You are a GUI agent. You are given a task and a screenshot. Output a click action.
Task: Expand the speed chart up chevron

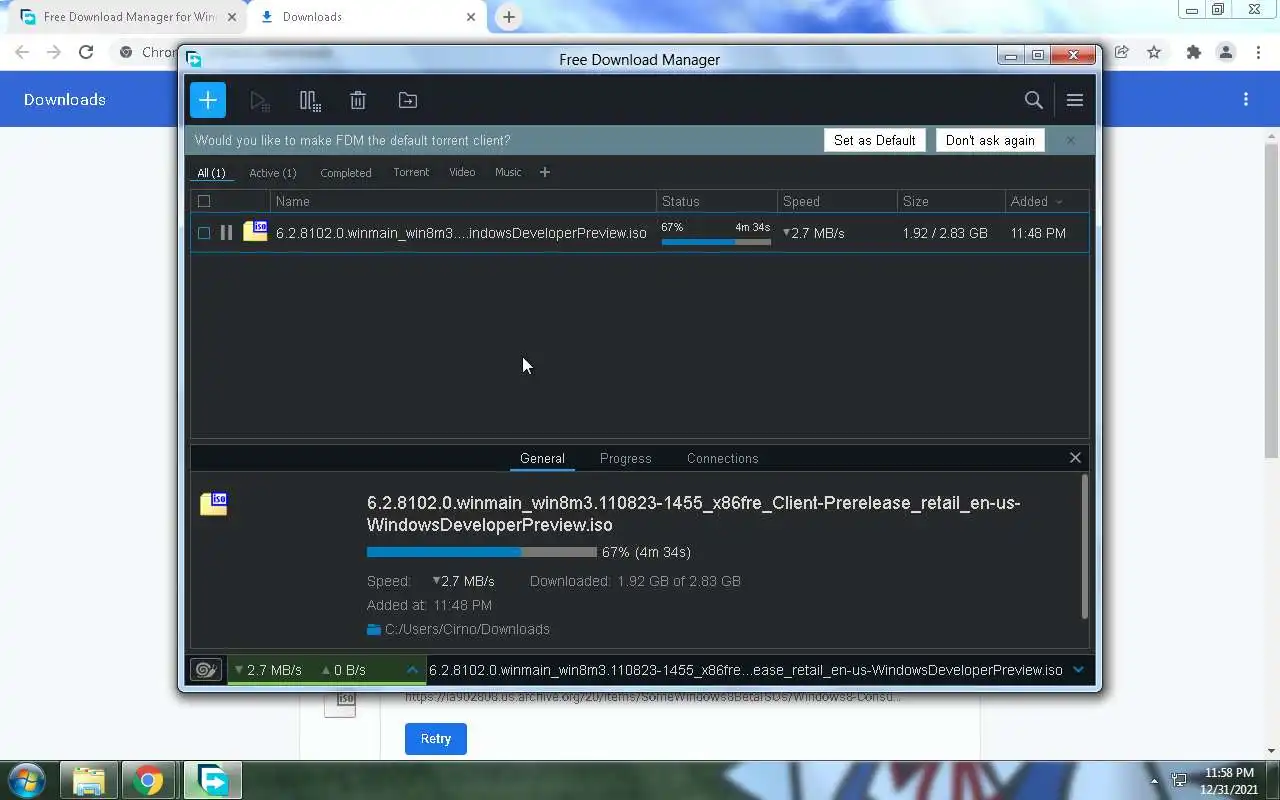[412, 670]
